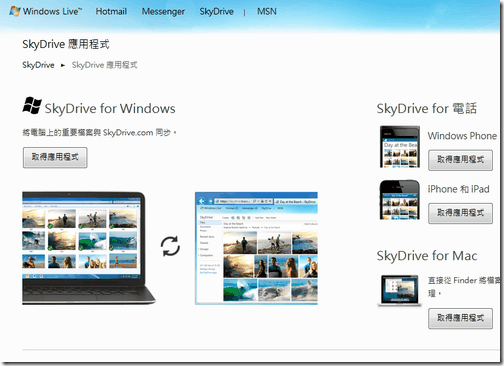
Task: Click the SkyDrive for 電話 heading
Action: (427, 108)
